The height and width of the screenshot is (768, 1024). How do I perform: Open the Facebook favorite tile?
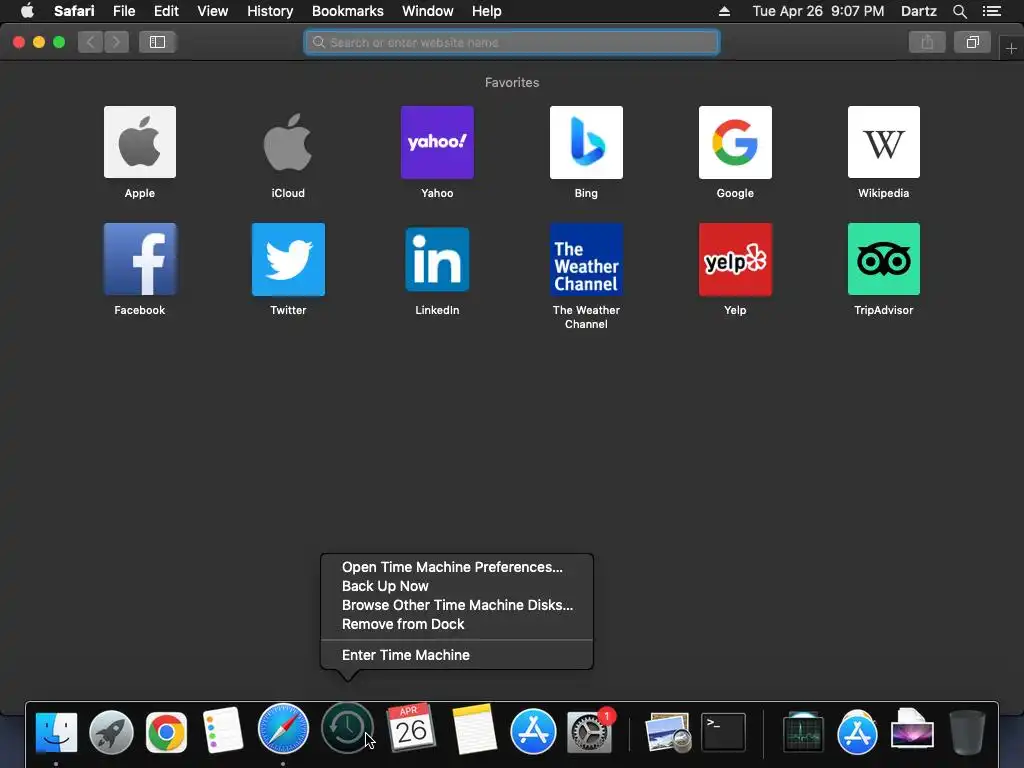point(140,259)
